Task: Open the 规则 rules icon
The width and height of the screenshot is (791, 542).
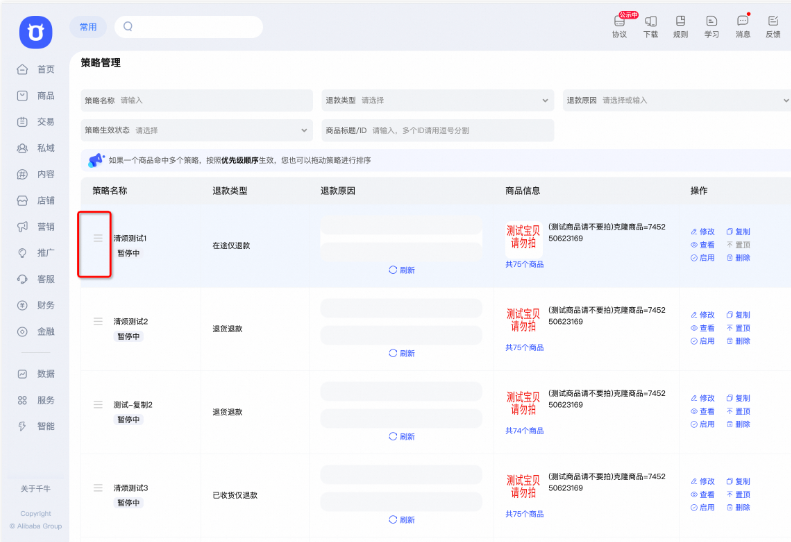Action: tap(681, 27)
